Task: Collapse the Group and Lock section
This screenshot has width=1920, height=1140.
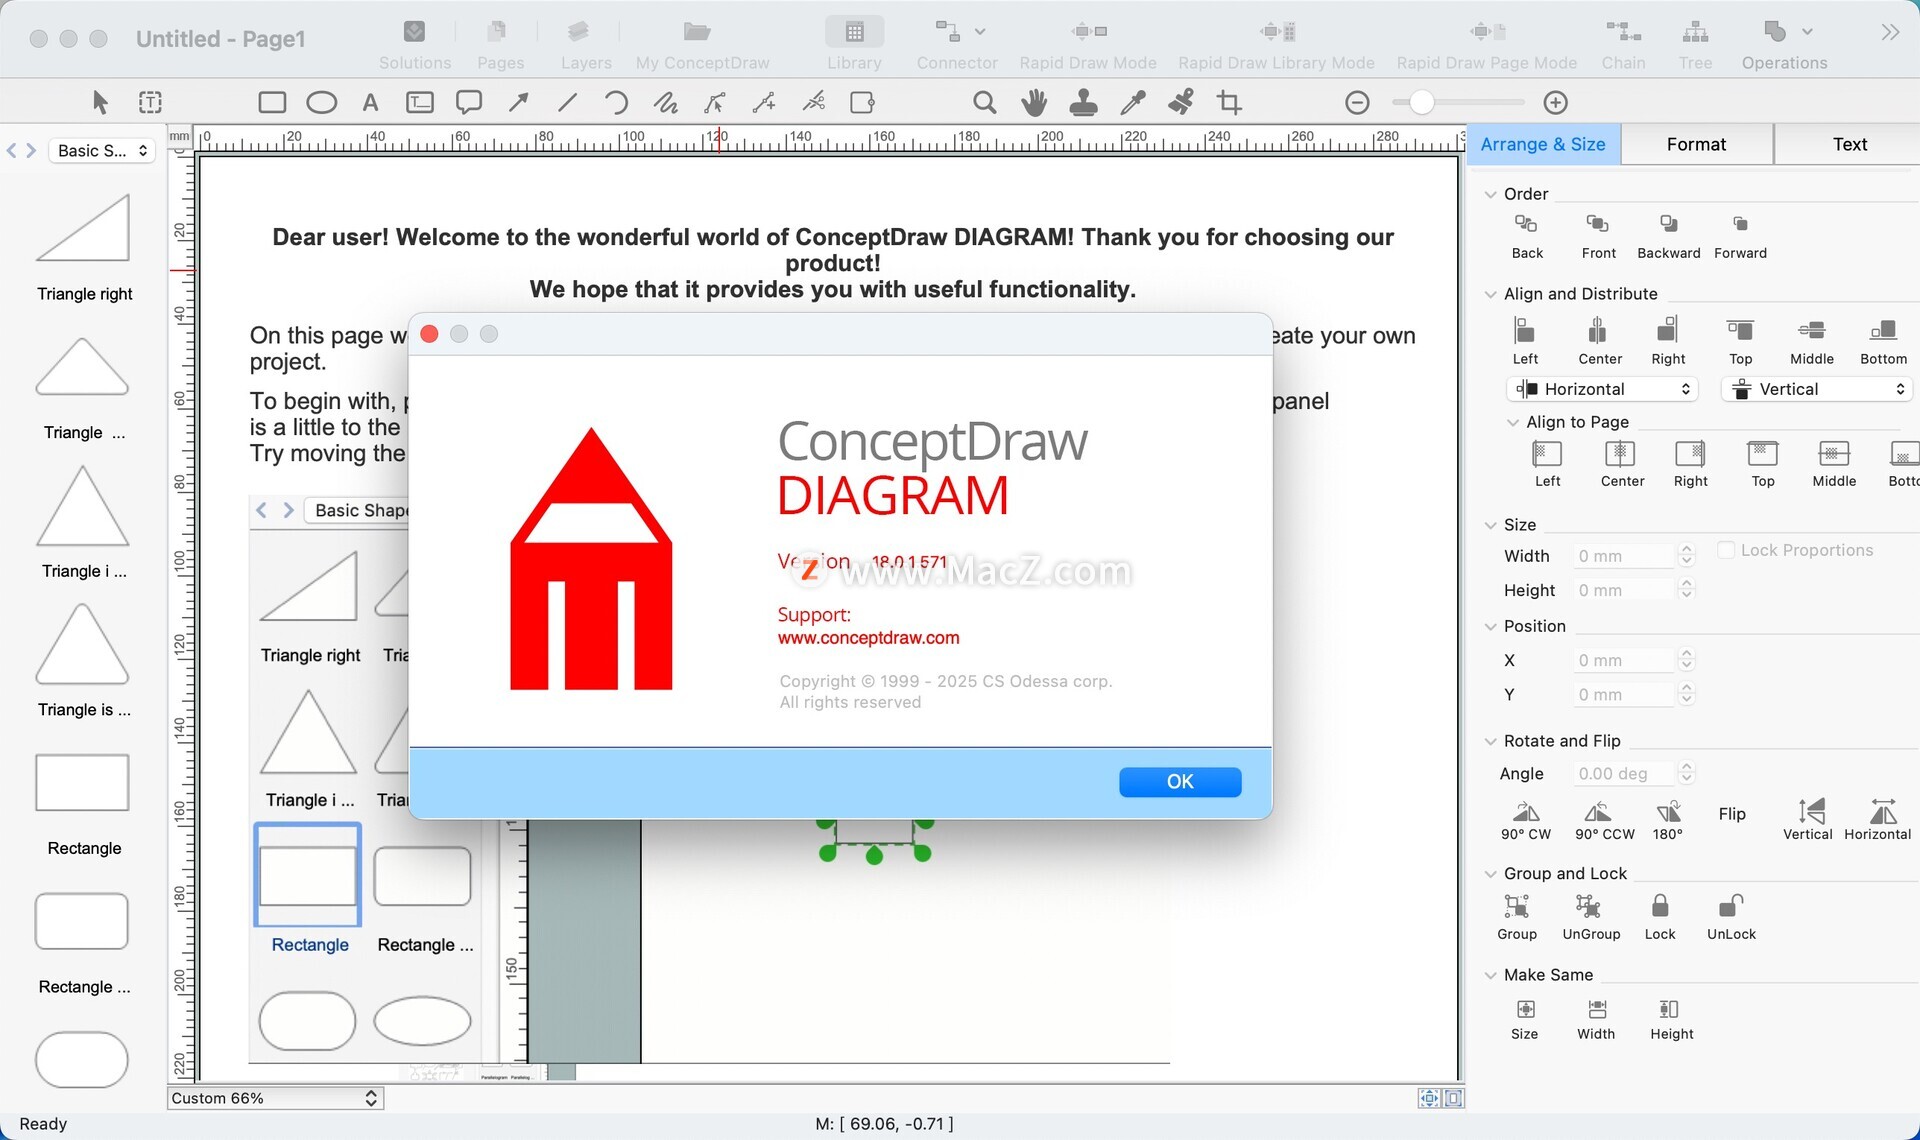Action: pos(1490,874)
